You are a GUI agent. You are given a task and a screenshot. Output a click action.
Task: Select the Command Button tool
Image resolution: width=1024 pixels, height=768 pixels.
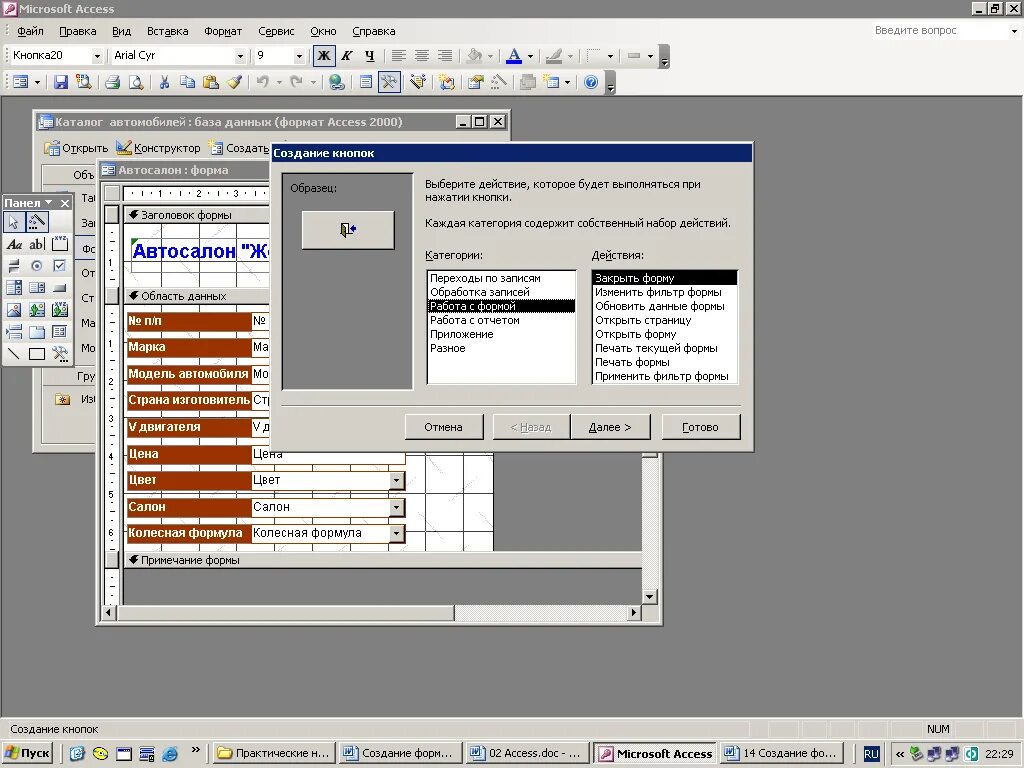pos(59,287)
